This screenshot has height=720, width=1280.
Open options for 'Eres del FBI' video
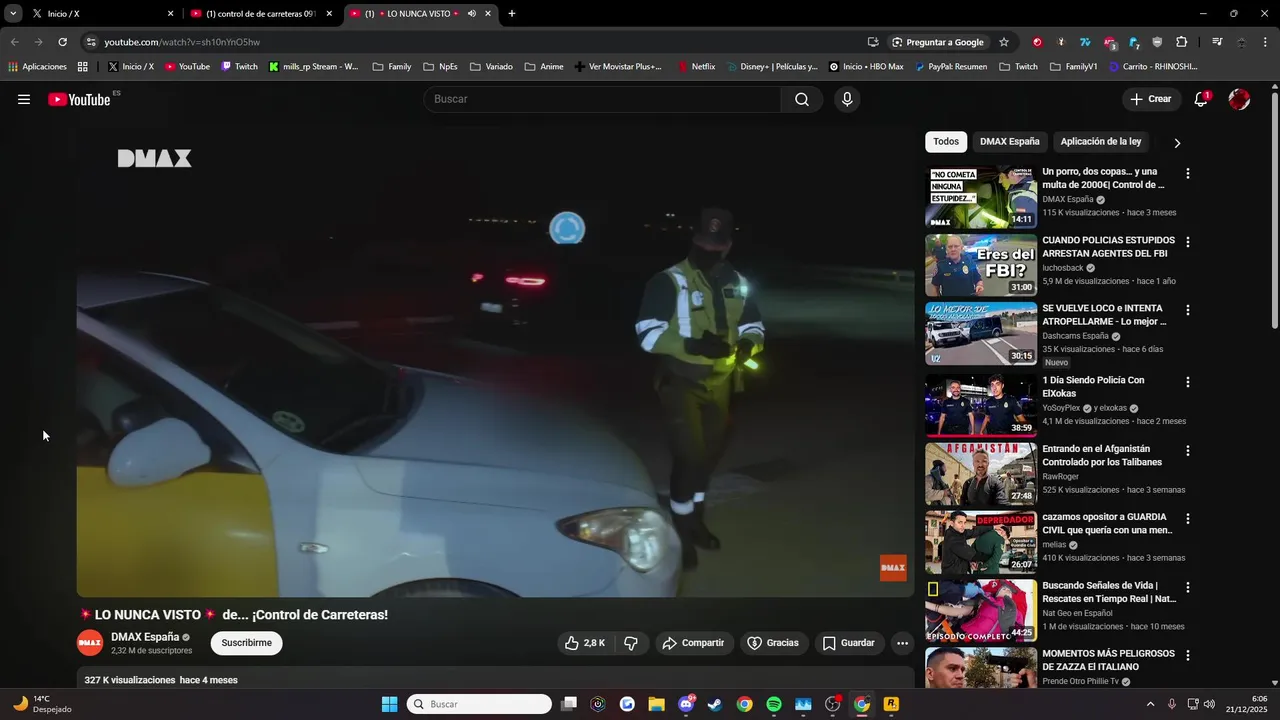1188,242
